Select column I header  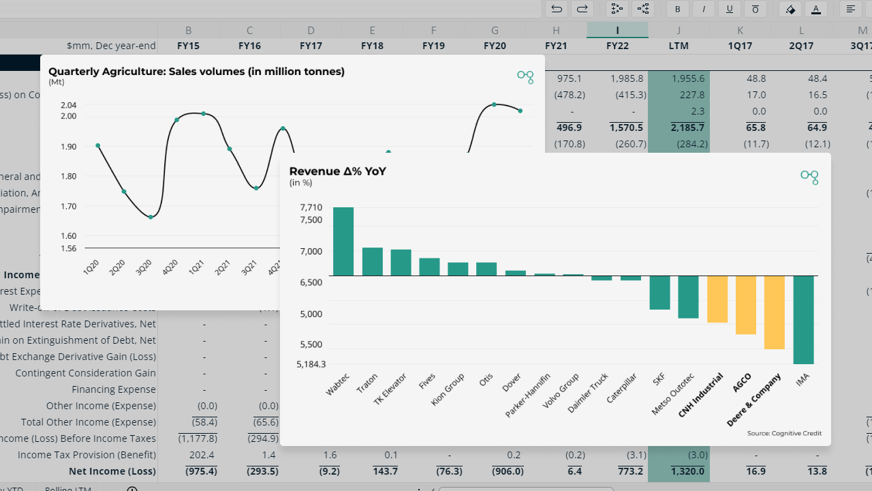tap(617, 30)
